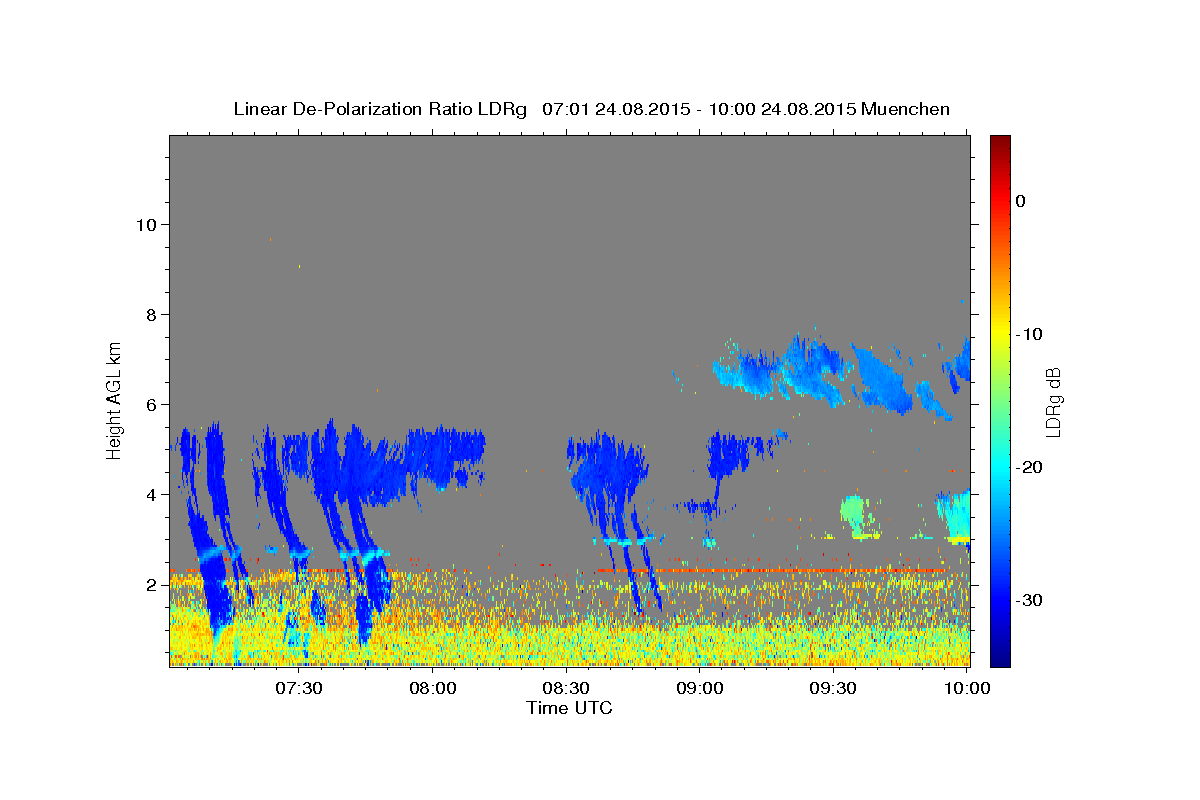
Task: Click the 10:00 time tick label
Action: click(x=967, y=688)
